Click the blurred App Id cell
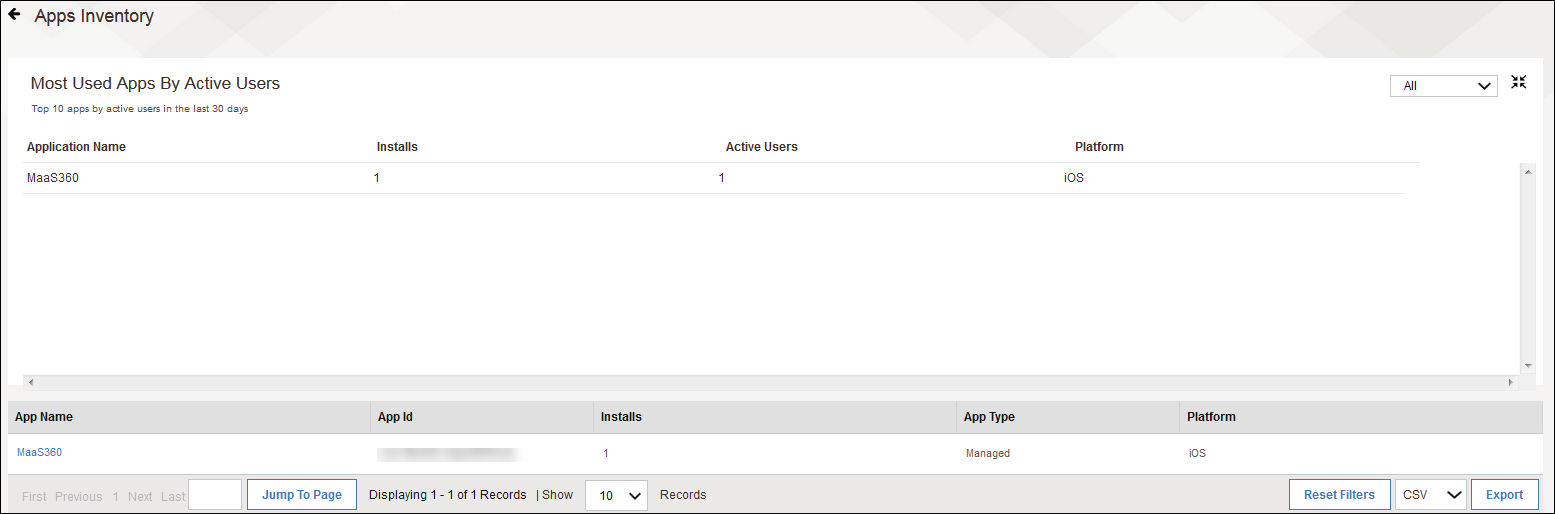1555x514 pixels. (447, 454)
